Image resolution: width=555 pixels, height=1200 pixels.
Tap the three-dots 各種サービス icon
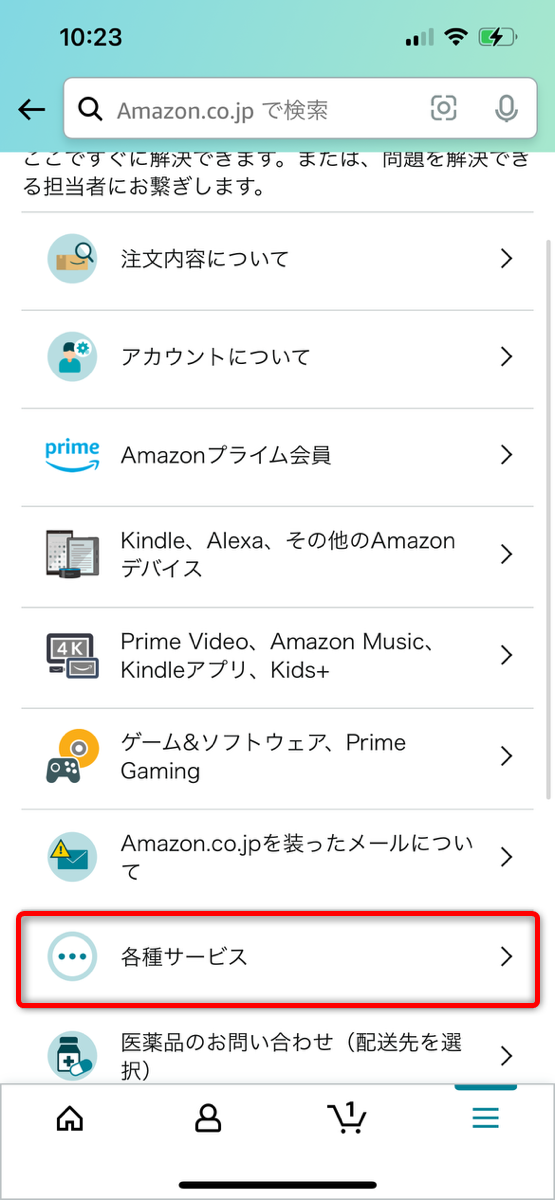coord(73,957)
